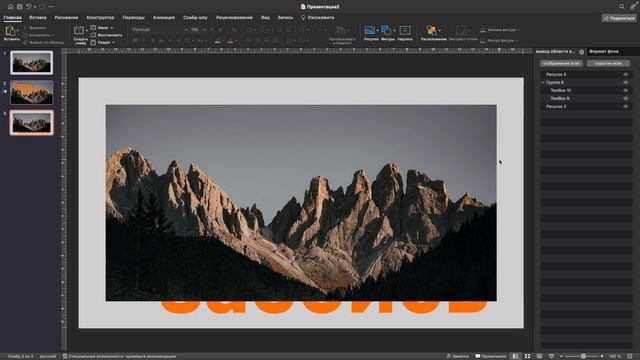640x360 pixels.
Task: Open the Расположение dropdown arrow
Action: 439,31
